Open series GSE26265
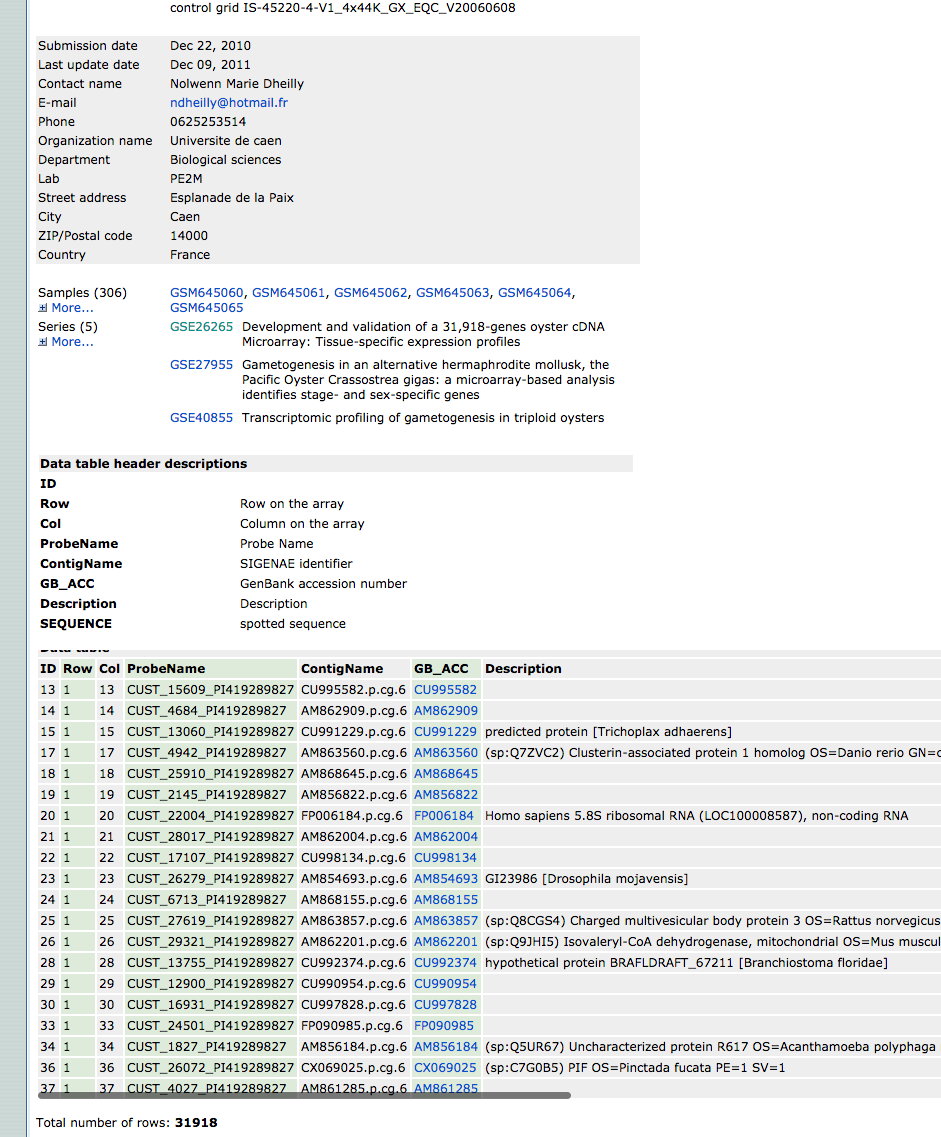 coord(202,327)
